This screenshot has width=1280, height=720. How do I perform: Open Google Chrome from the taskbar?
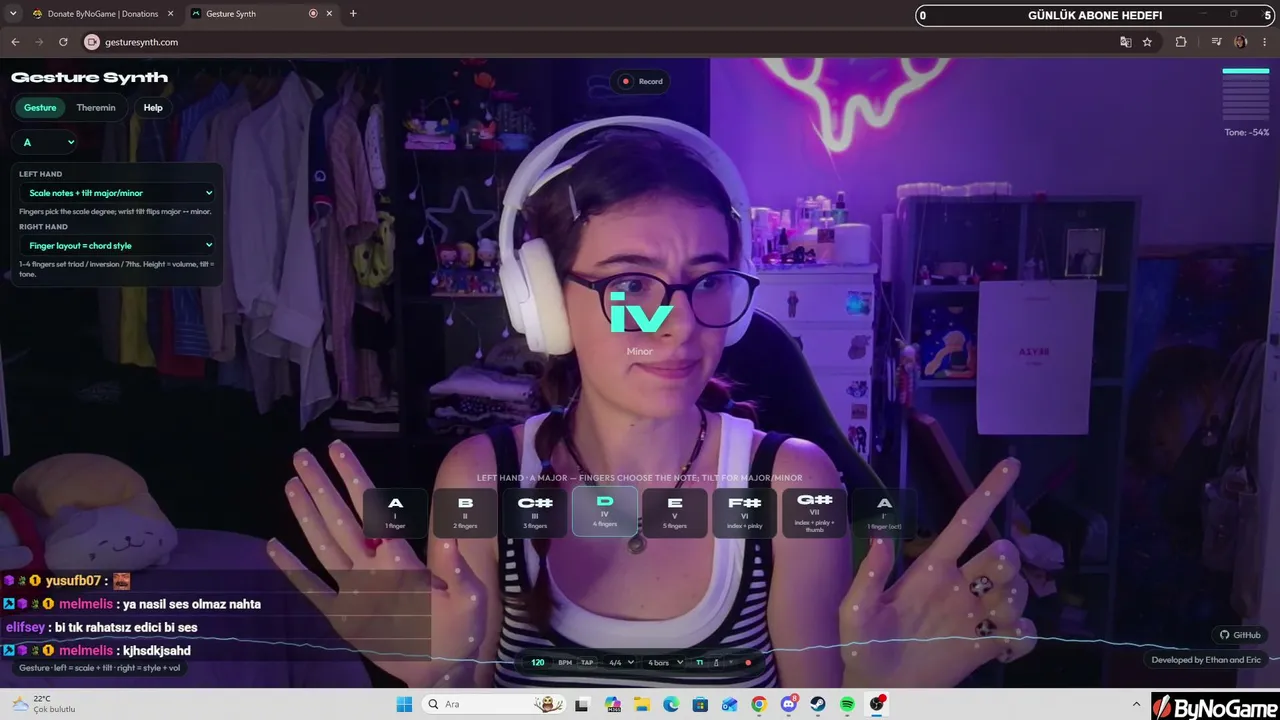coord(759,704)
